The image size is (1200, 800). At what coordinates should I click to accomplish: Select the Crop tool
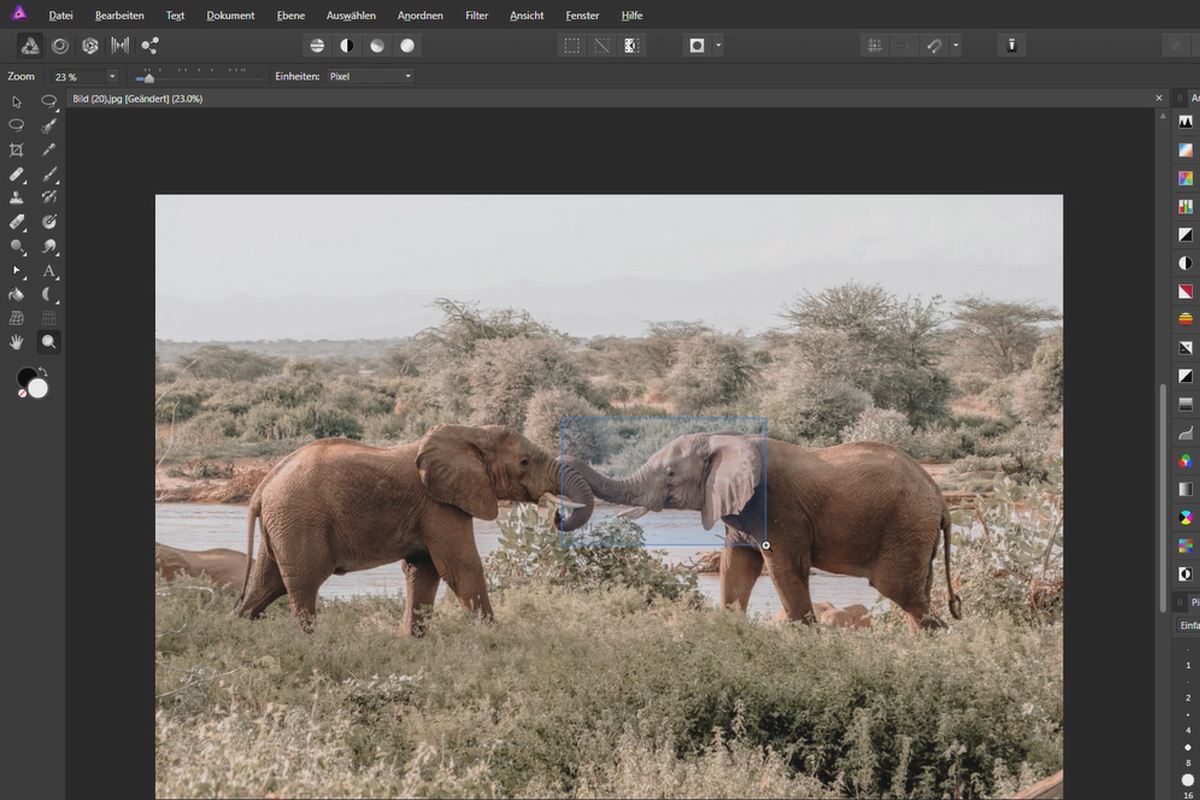(x=17, y=150)
